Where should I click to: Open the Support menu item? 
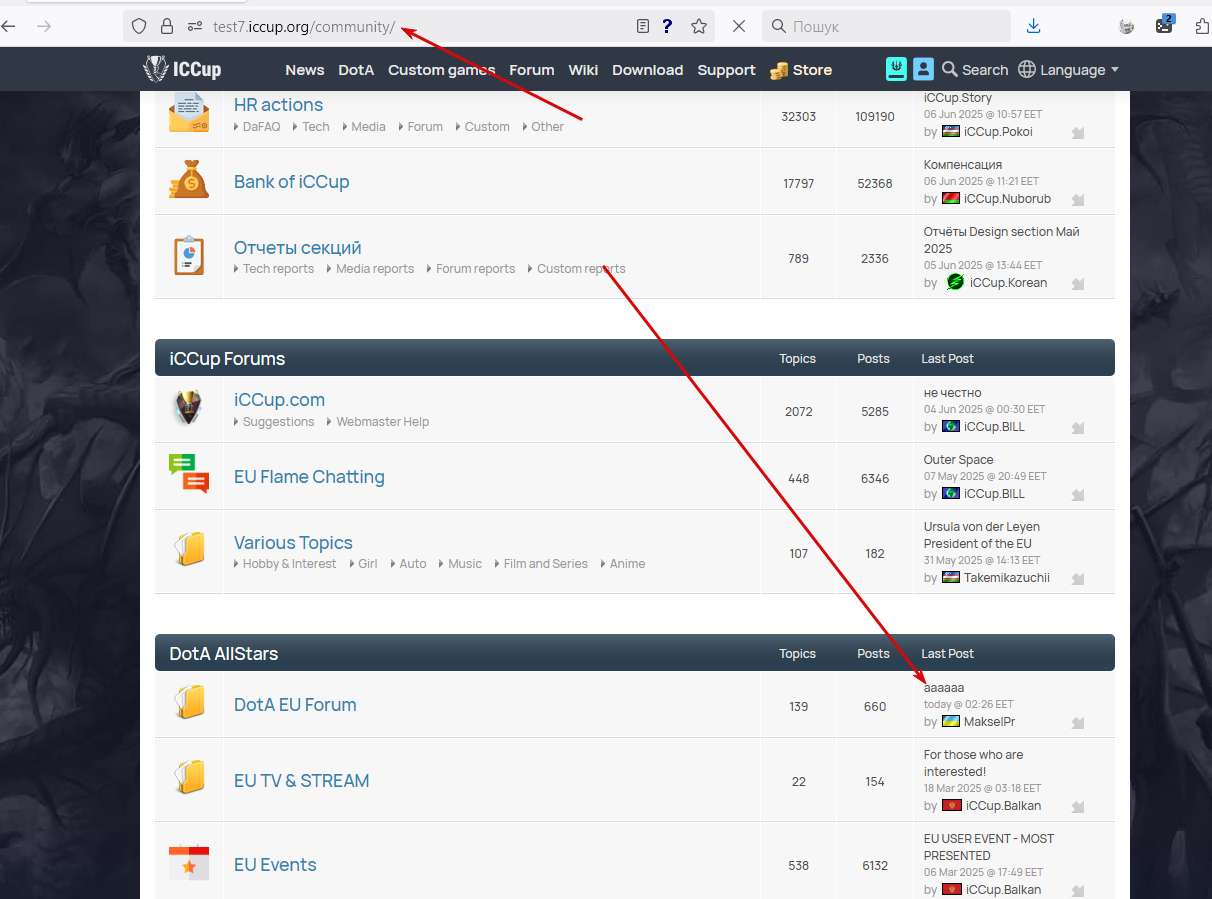click(726, 70)
